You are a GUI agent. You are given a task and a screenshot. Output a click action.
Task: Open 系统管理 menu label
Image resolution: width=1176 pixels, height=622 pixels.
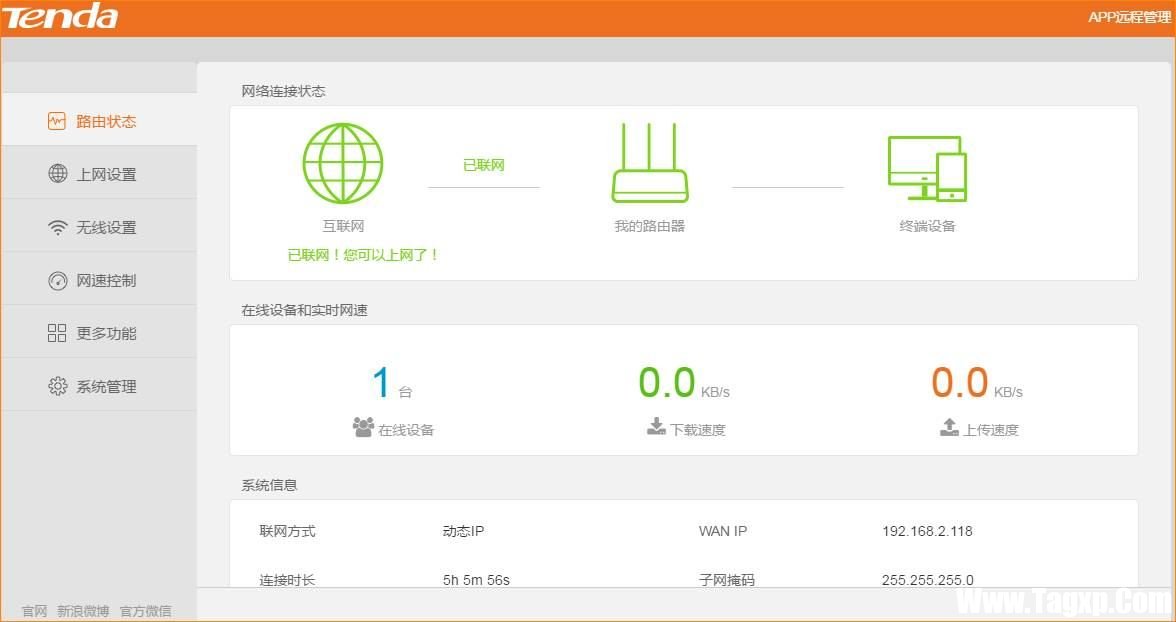(x=106, y=387)
